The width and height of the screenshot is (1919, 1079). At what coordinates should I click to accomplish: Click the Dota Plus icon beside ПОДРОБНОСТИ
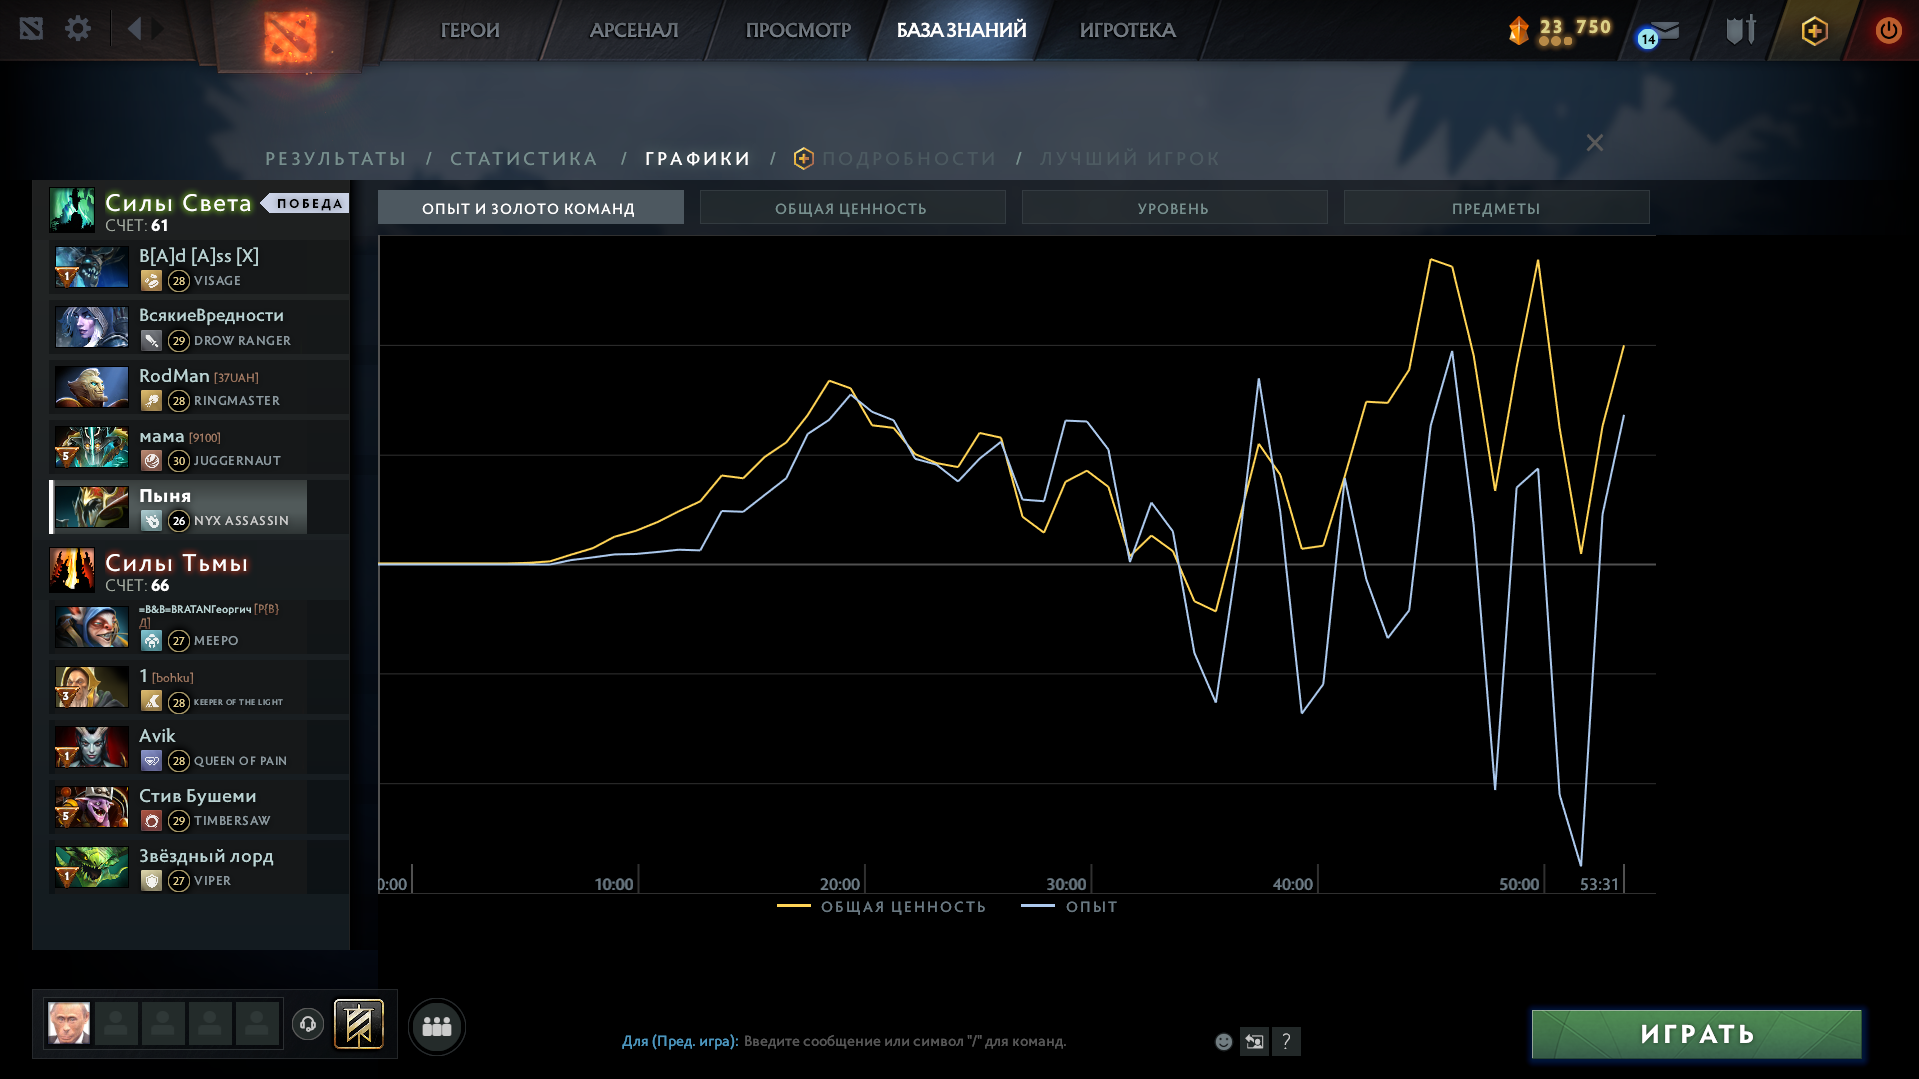click(x=803, y=158)
